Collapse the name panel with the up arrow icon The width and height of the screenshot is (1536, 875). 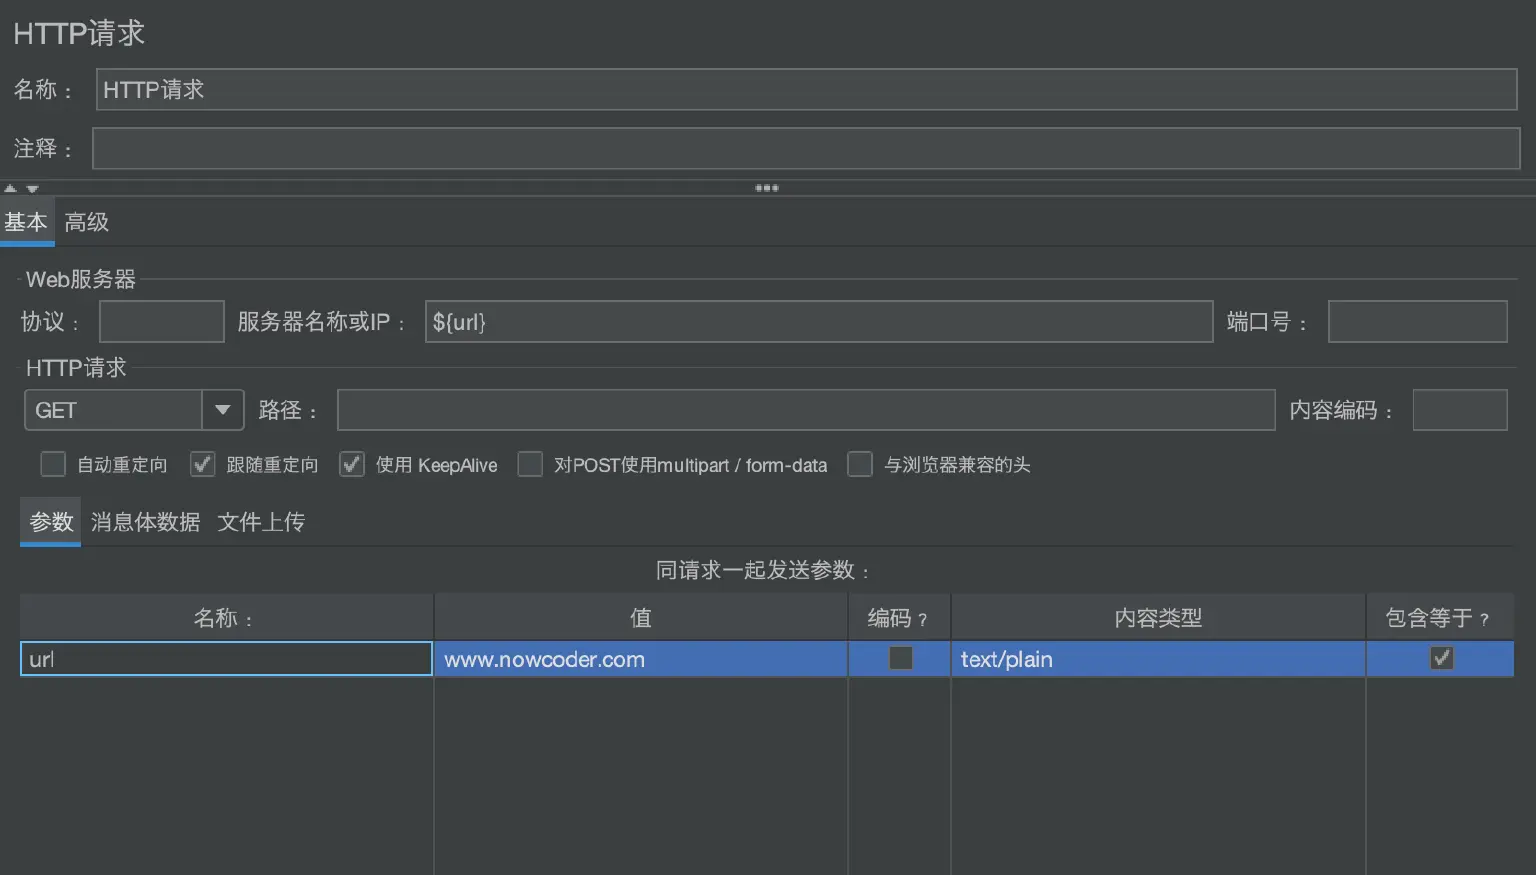[10, 187]
